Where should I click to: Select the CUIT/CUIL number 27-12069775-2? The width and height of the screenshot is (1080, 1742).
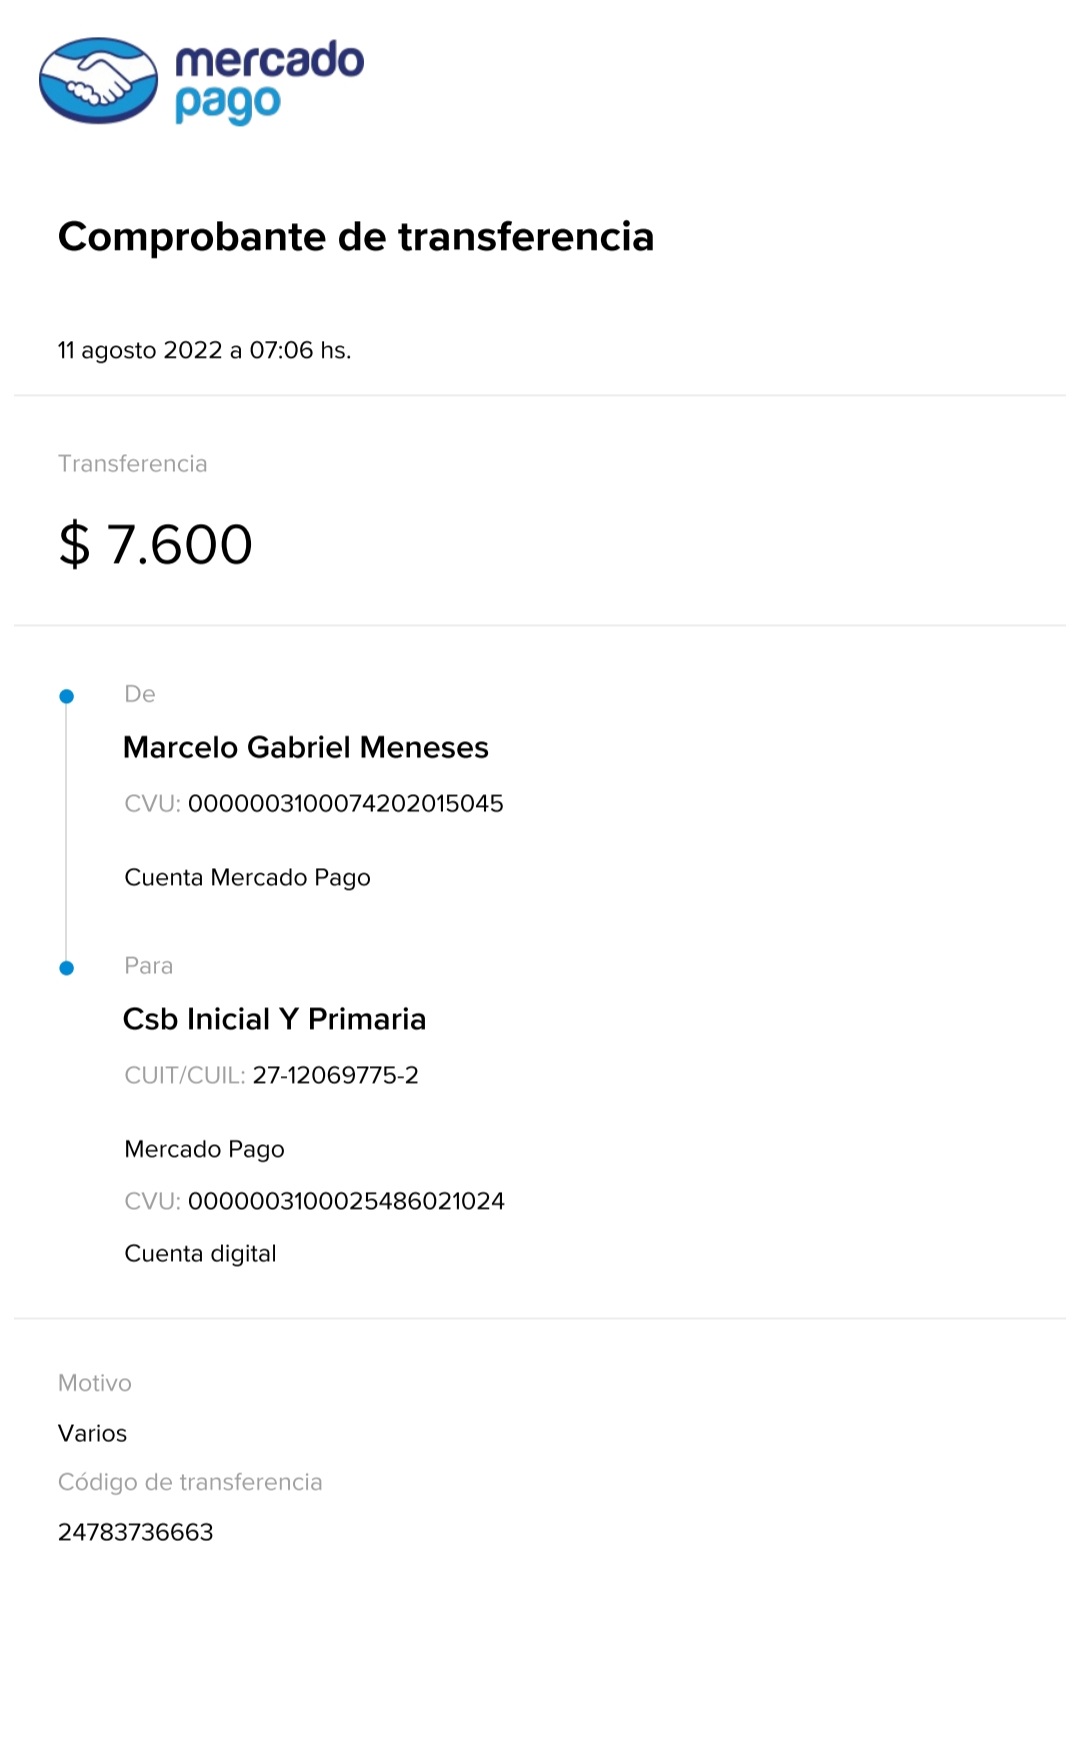tap(336, 1076)
